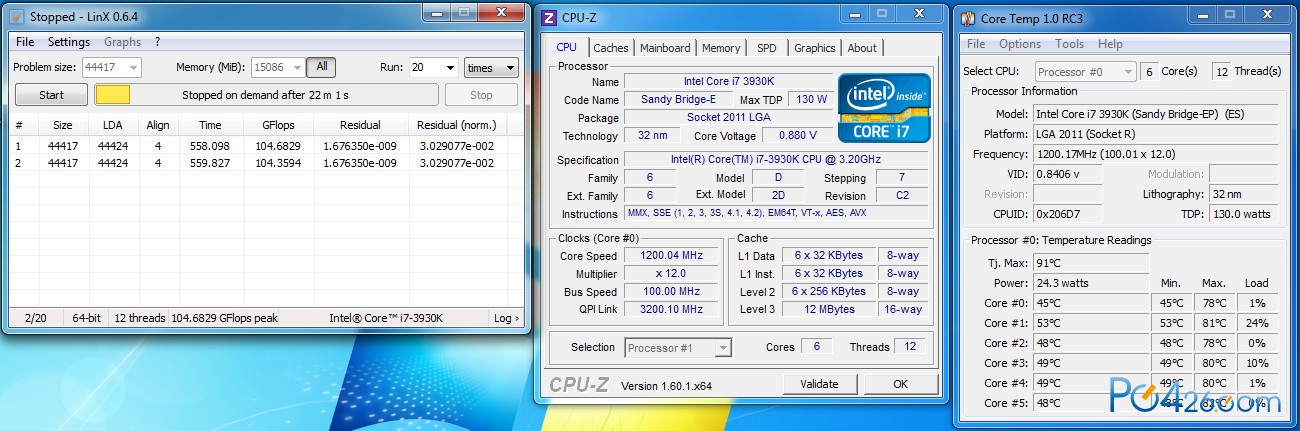Click the CPU-Z title bar Z icon

[550, 17]
